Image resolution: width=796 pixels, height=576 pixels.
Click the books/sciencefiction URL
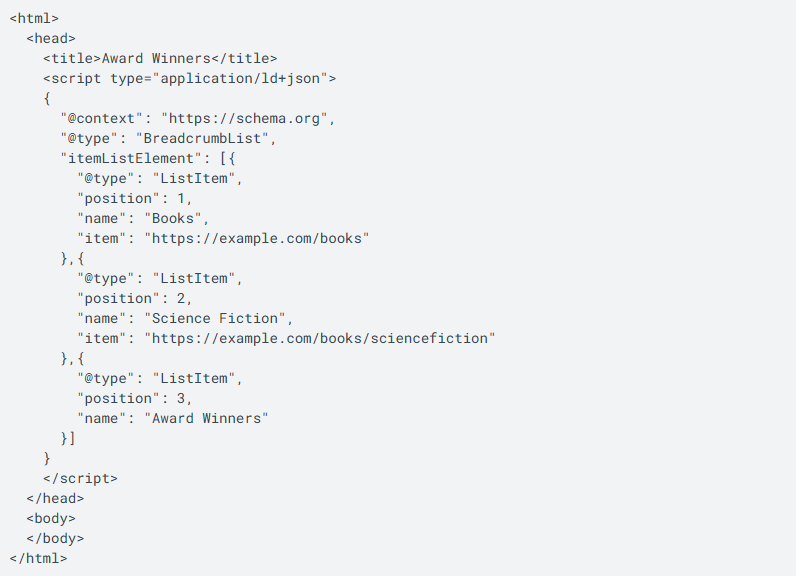tap(320, 338)
